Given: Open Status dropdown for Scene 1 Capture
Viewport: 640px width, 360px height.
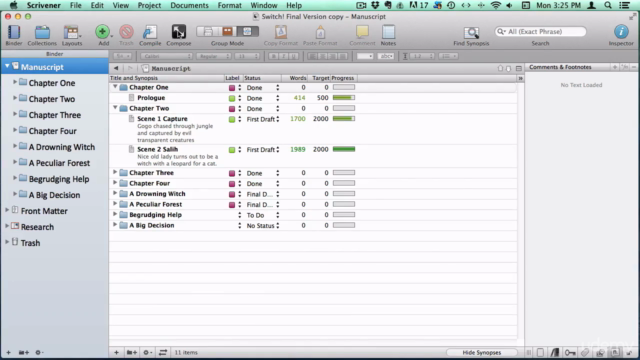Looking at the screenshot, I should [263, 119].
